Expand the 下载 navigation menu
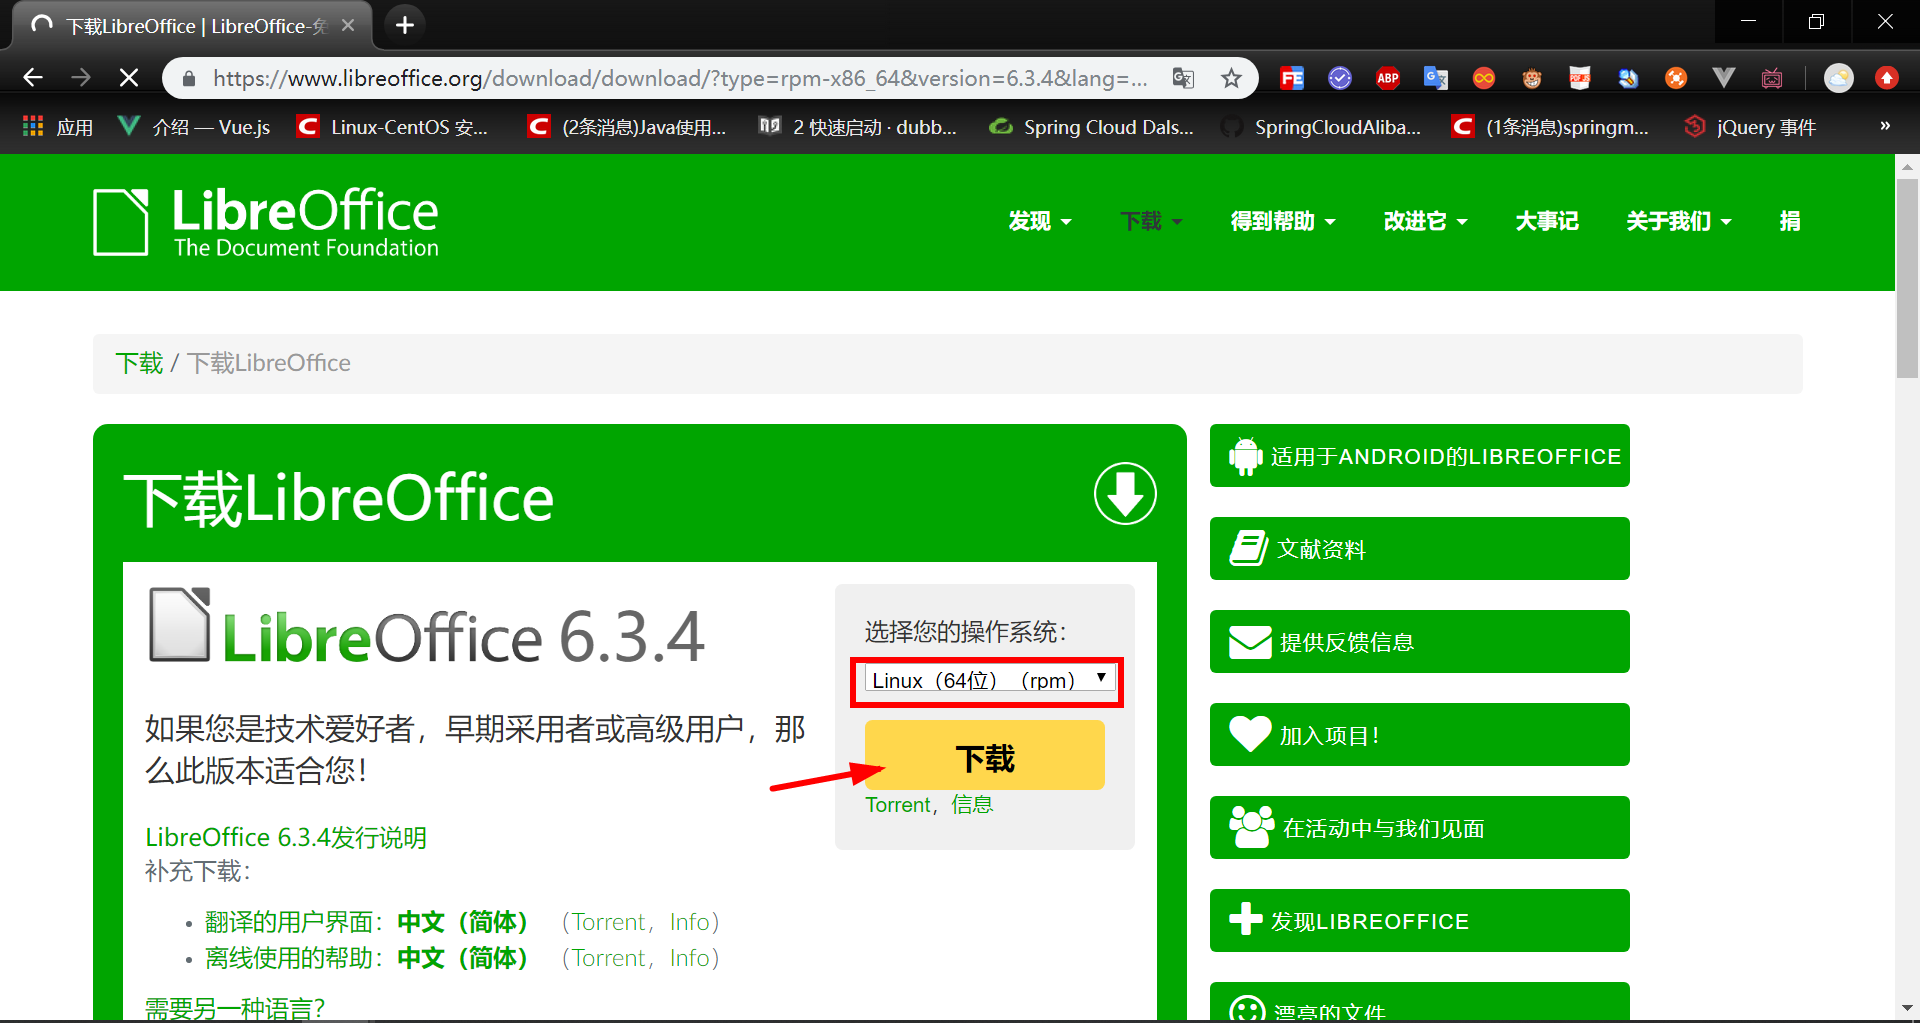Image resolution: width=1920 pixels, height=1023 pixels. (x=1151, y=221)
